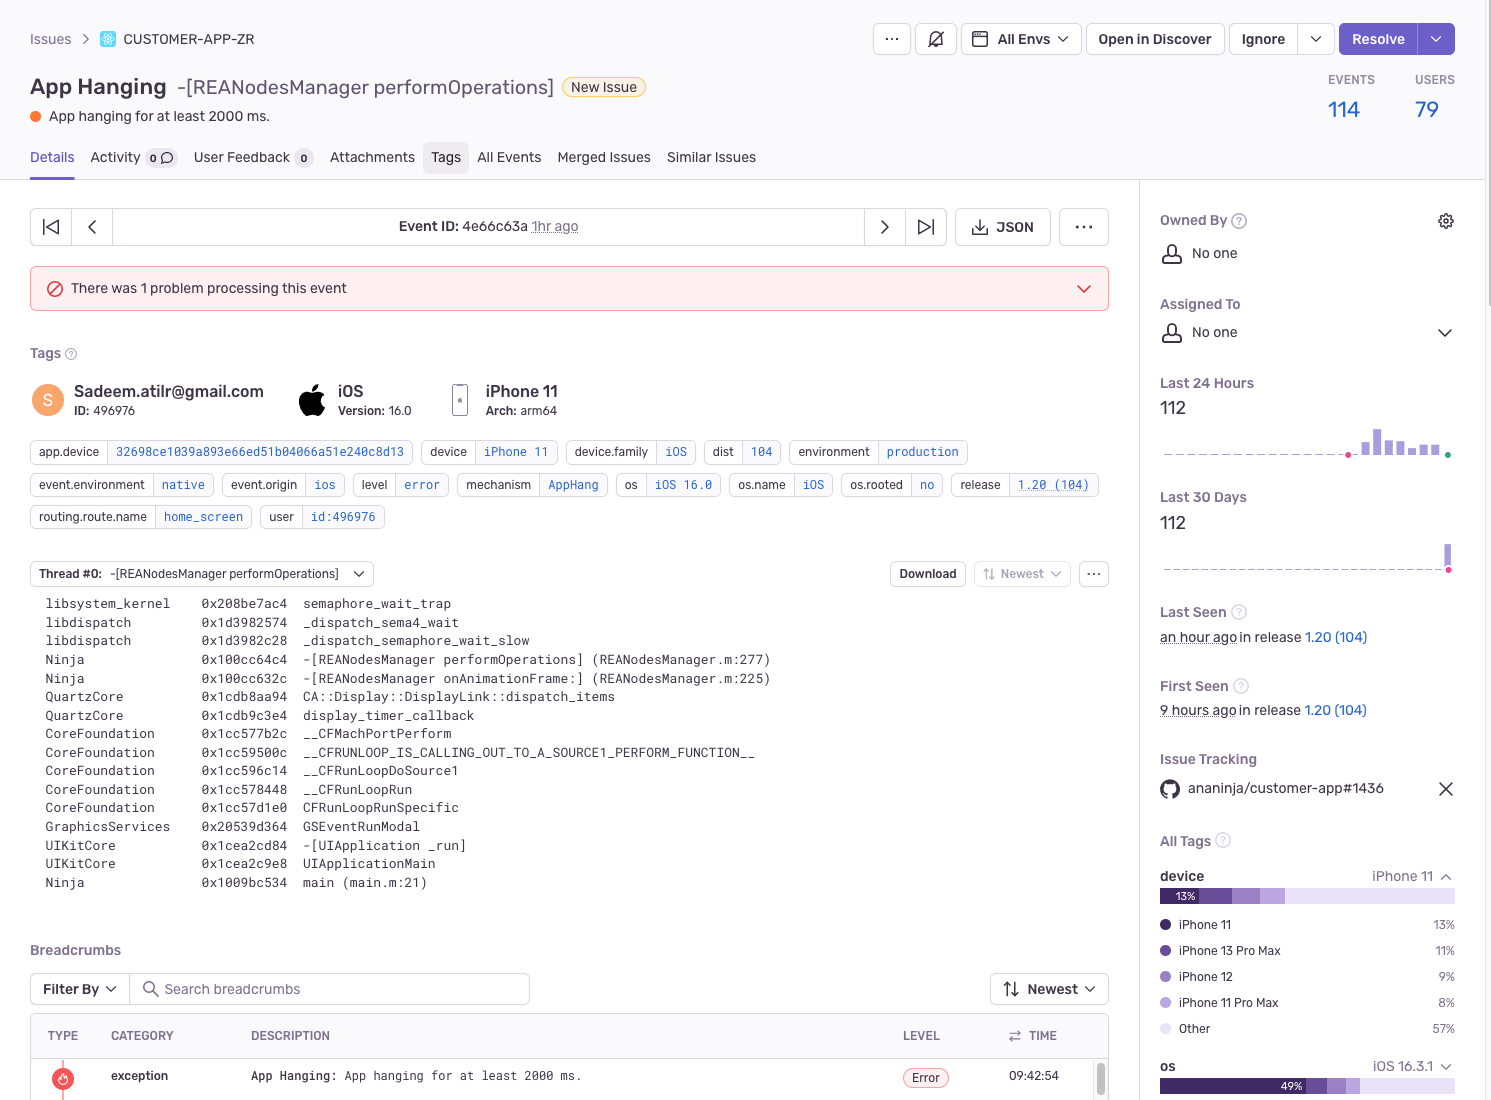
Task: Focus the Search breadcrumbs input field
Action: pyautogui.click(x=330, y=989)
